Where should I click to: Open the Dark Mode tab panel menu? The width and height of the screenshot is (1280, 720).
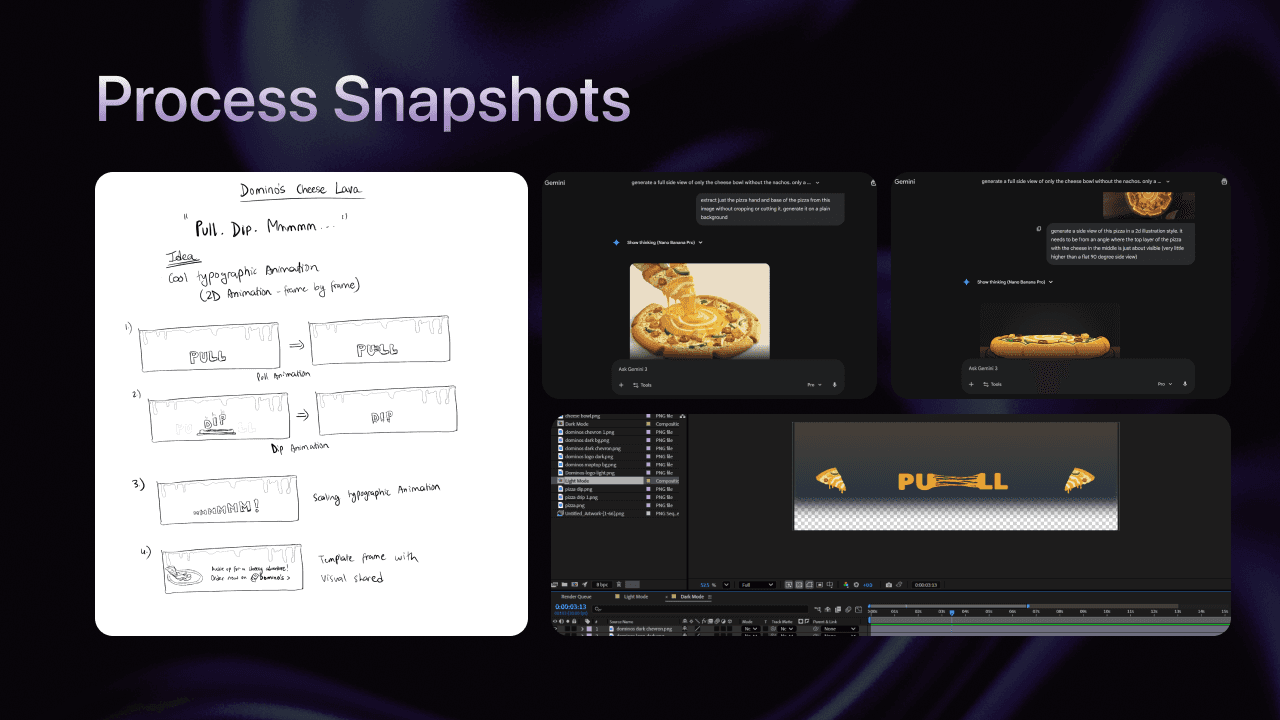pos(710,597)
